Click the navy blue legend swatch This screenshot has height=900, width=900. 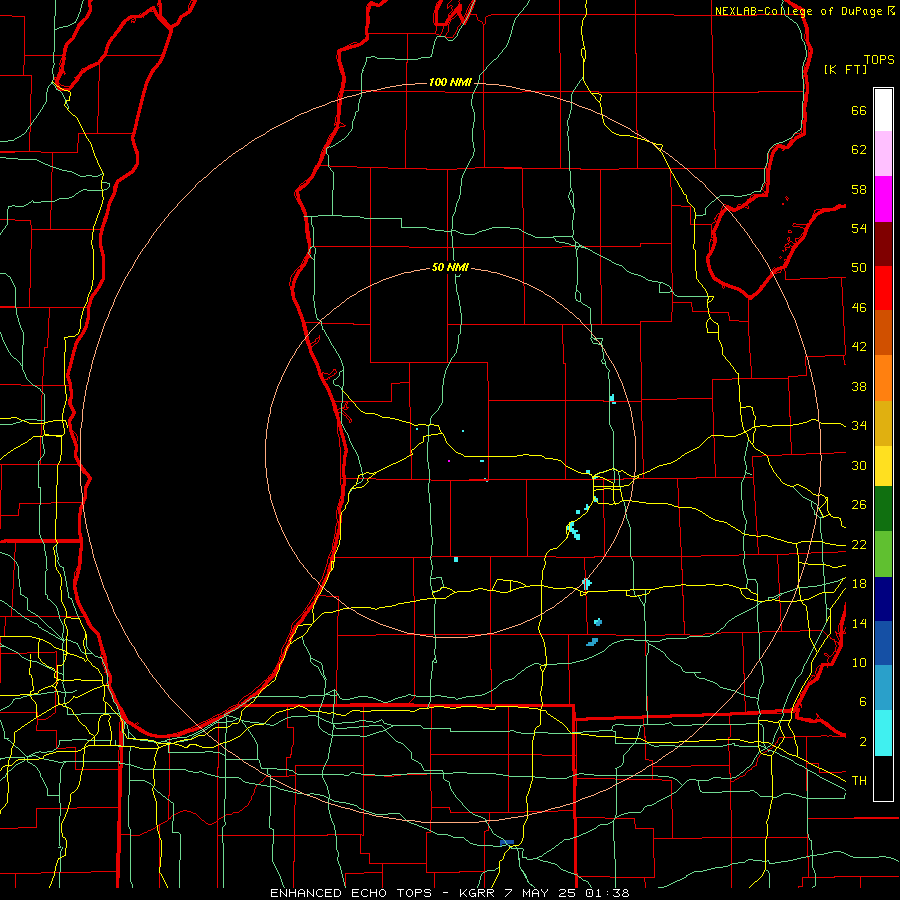click(883, 599)
